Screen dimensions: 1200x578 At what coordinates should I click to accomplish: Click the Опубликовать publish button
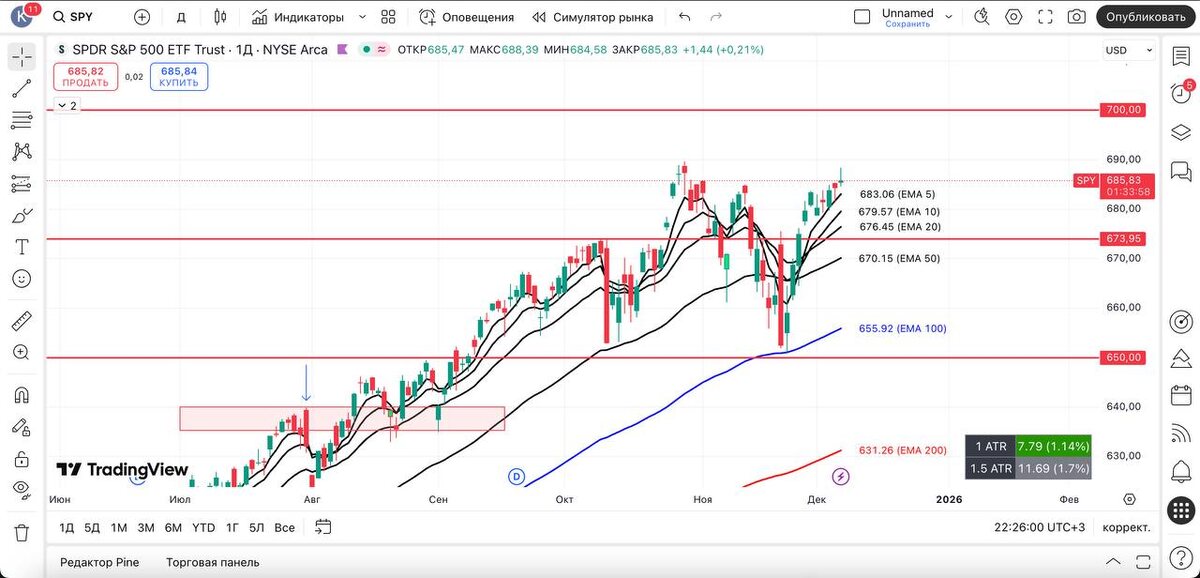pyautogui.click(x=1146, y=17)
